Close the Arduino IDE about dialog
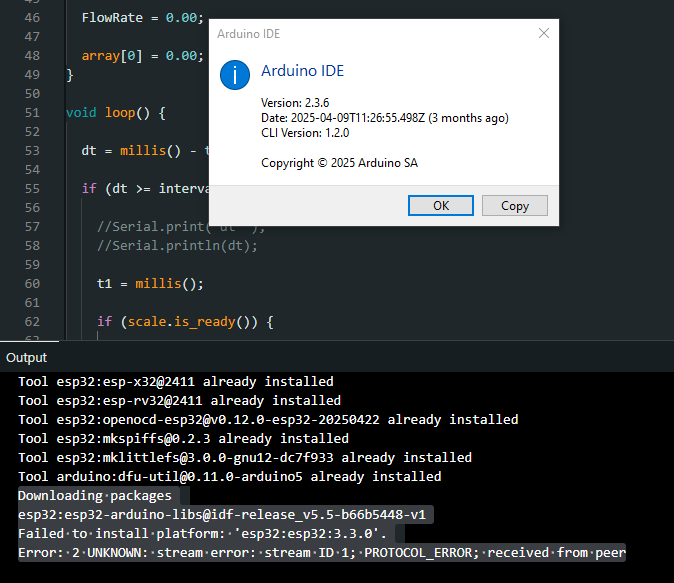The width and height of the screenshot is (674, 583). pos(543,33)
